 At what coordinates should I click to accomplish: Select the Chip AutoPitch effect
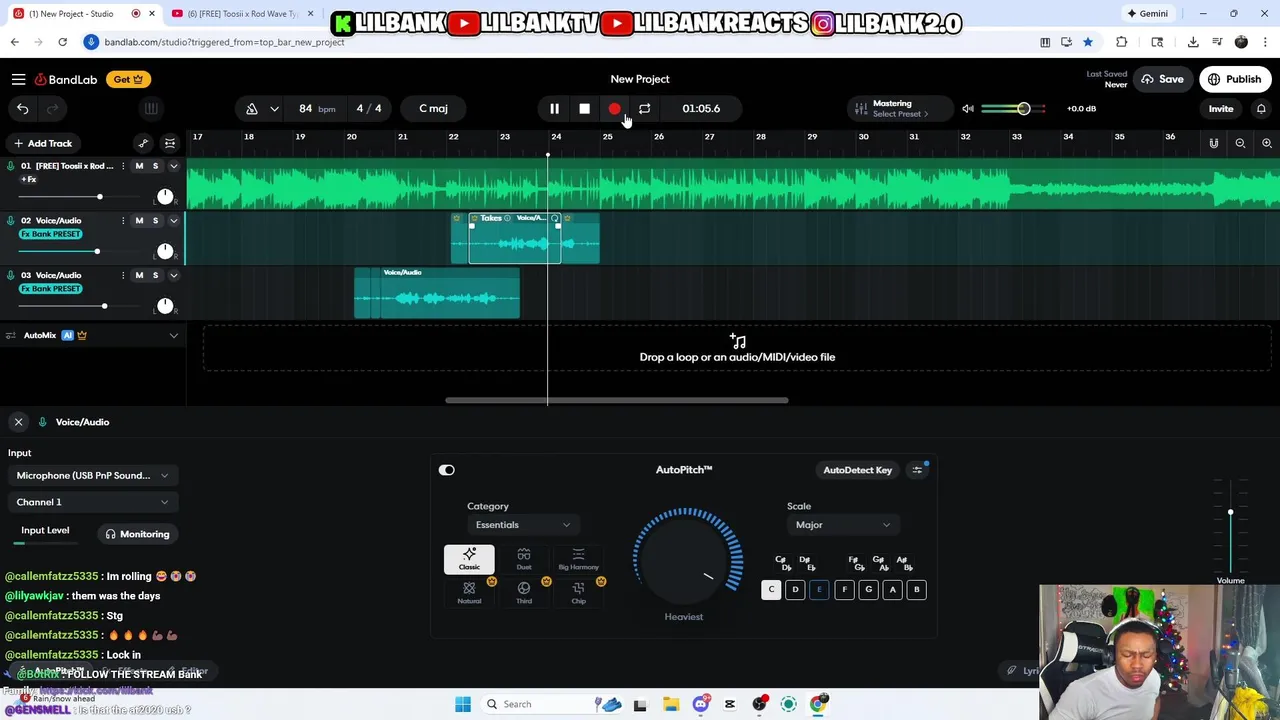tap(578, 593)
